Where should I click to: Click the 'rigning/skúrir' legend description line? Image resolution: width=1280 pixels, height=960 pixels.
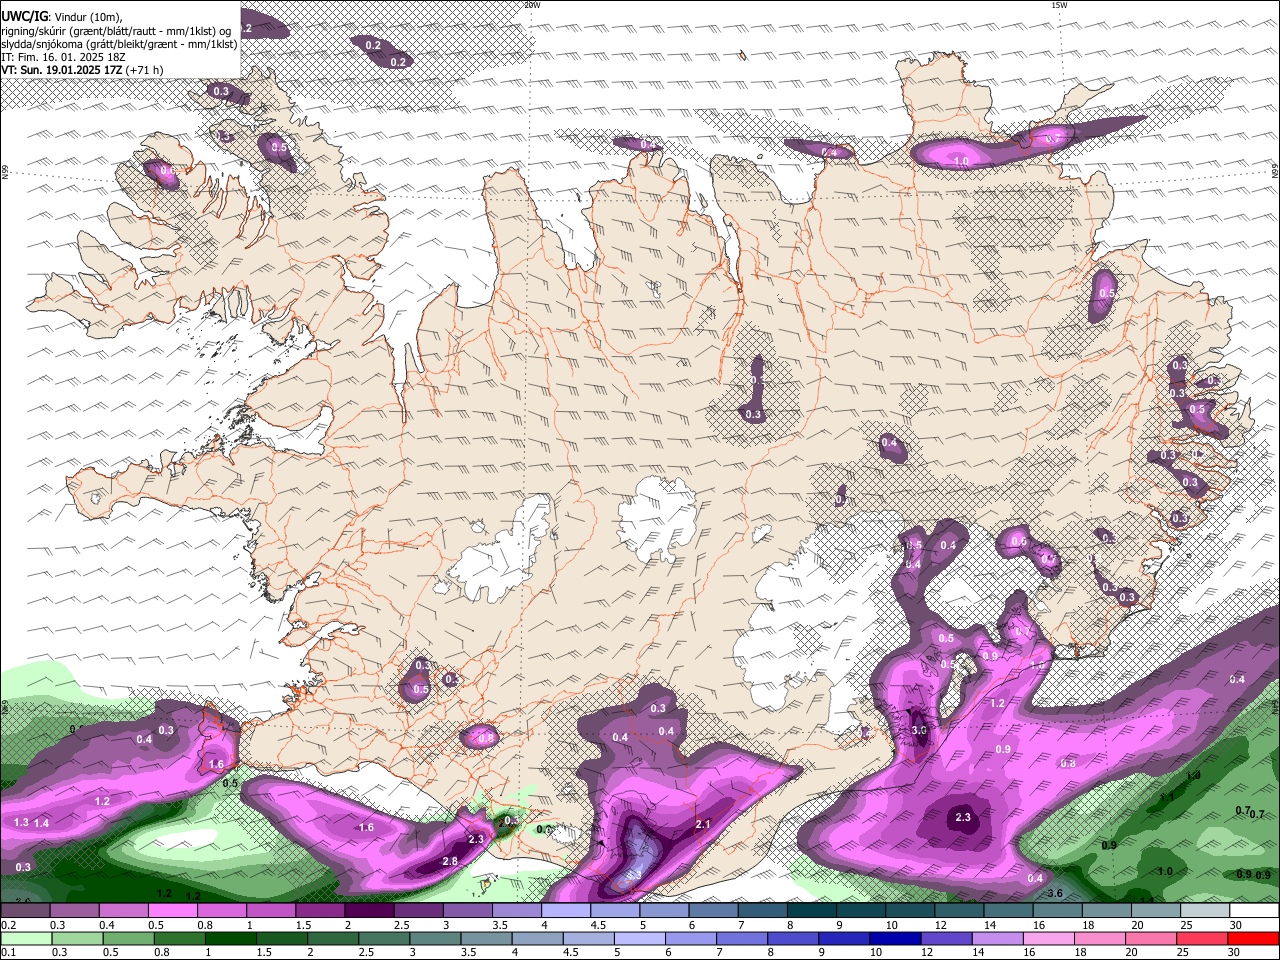(116, 31)
